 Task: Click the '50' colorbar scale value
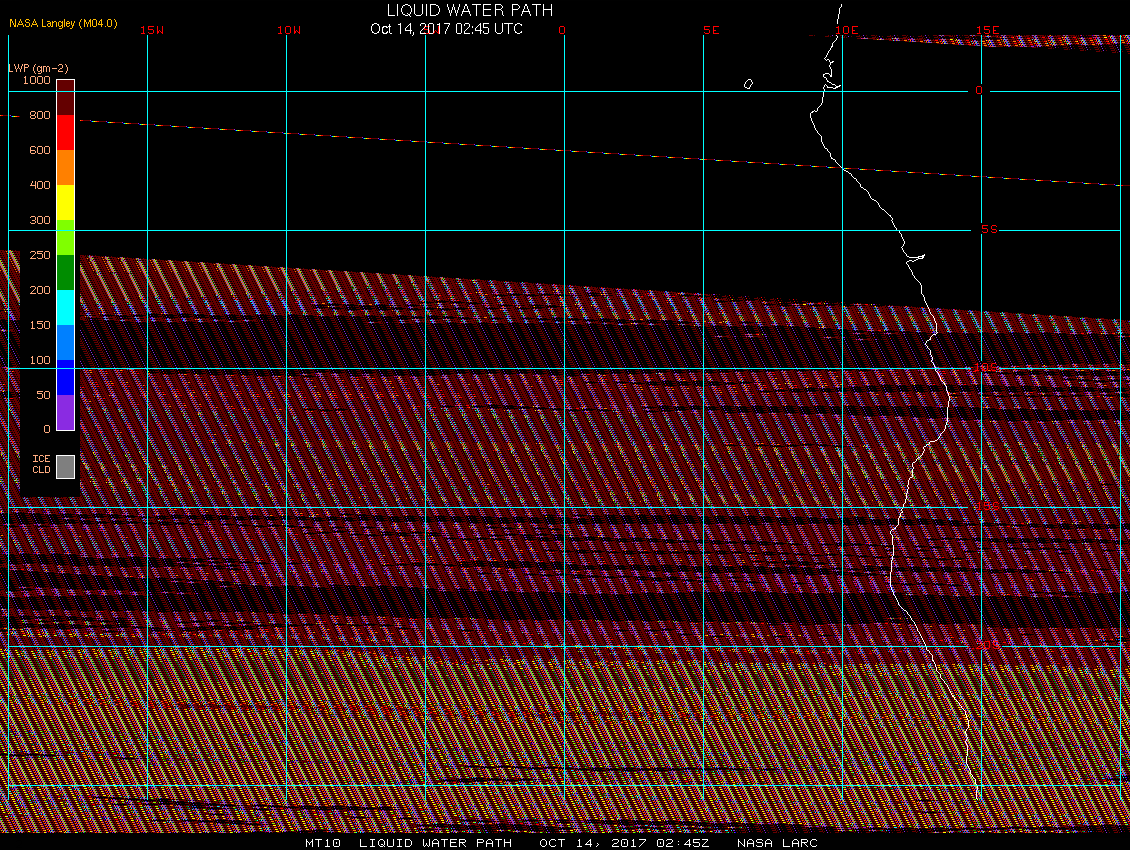(43, 395)
